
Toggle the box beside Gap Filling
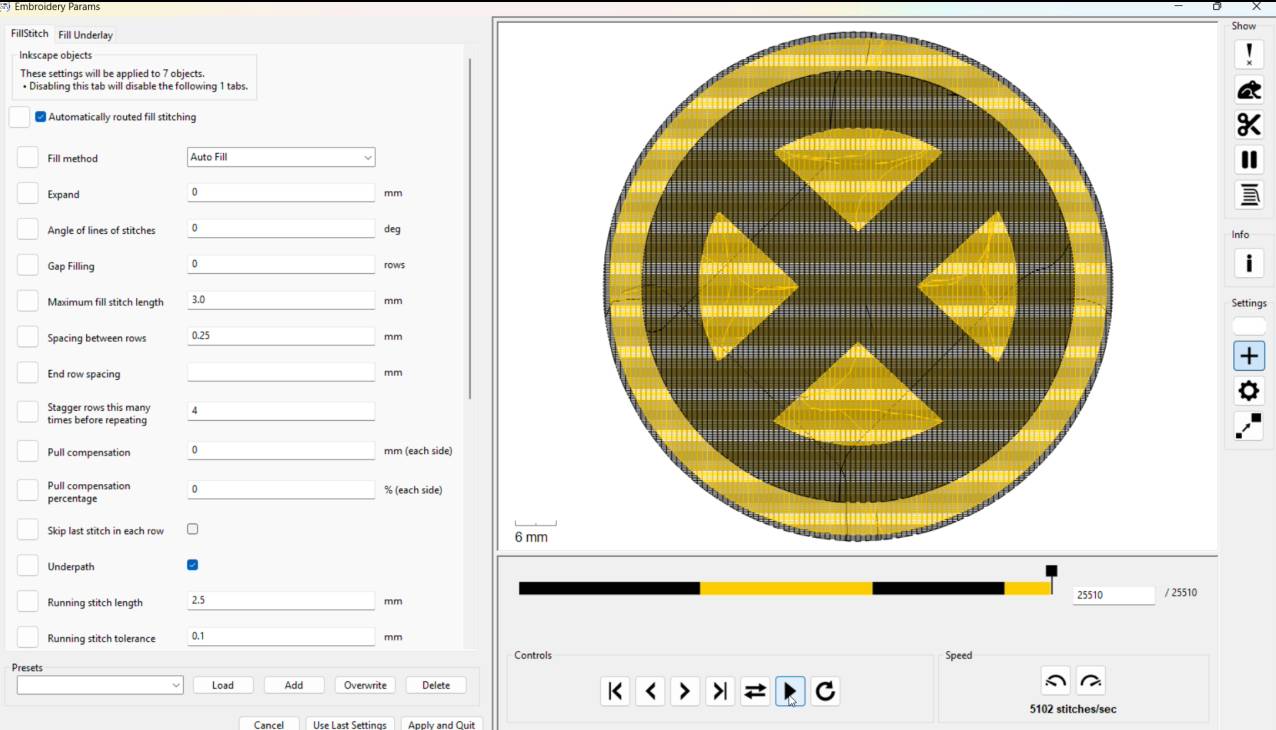(28, 266)
